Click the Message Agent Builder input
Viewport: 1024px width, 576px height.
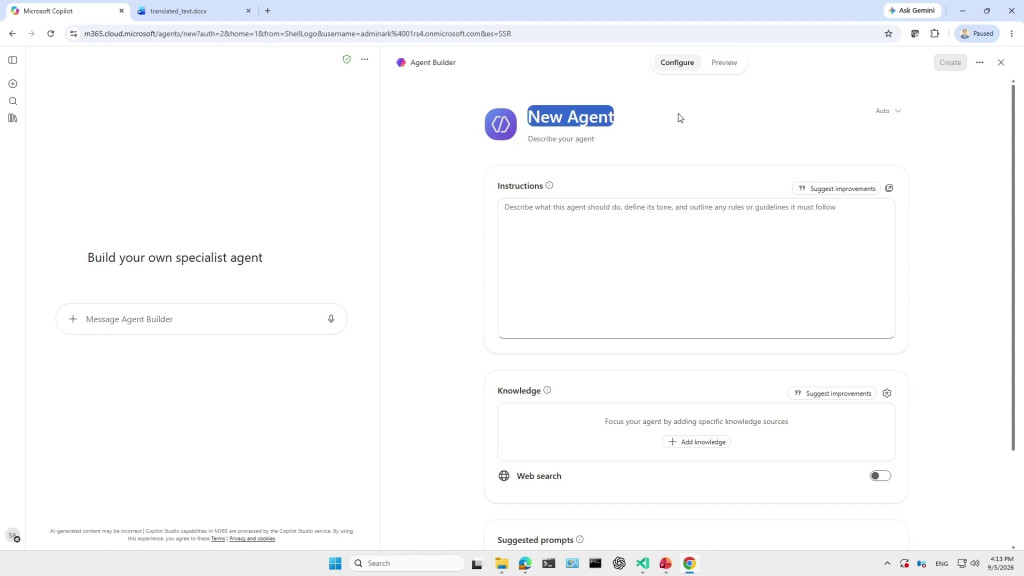tap(202, 319)
